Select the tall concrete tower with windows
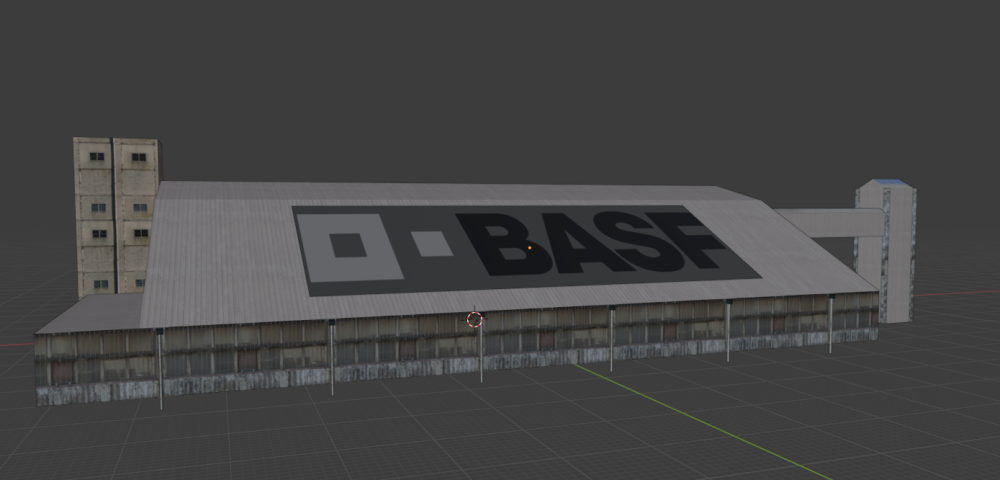This screenshot has height=480, width=1000. pyautogui.click(x=117, y=217)
